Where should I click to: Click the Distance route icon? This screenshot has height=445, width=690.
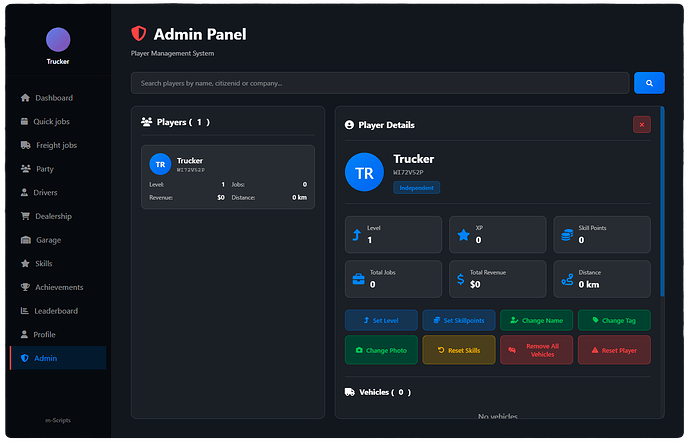pos(567,279)
